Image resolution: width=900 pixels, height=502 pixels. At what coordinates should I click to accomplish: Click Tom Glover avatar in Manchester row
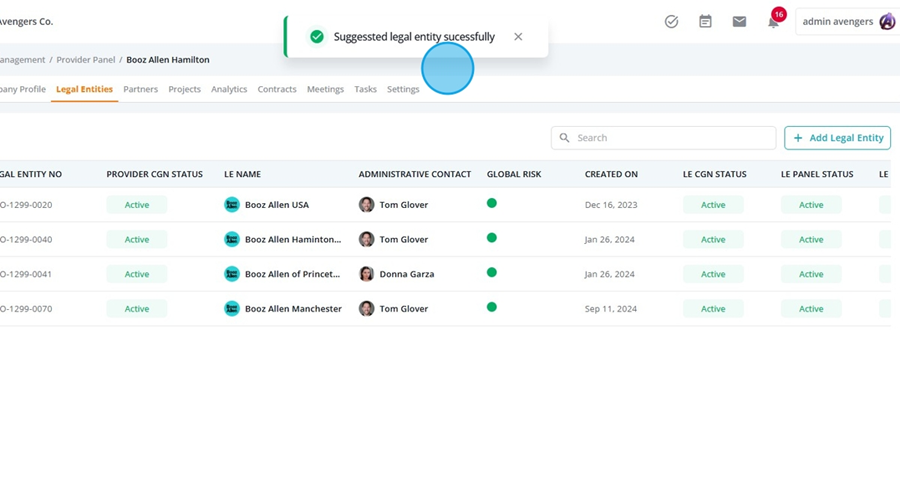click(x=366, y=309)
